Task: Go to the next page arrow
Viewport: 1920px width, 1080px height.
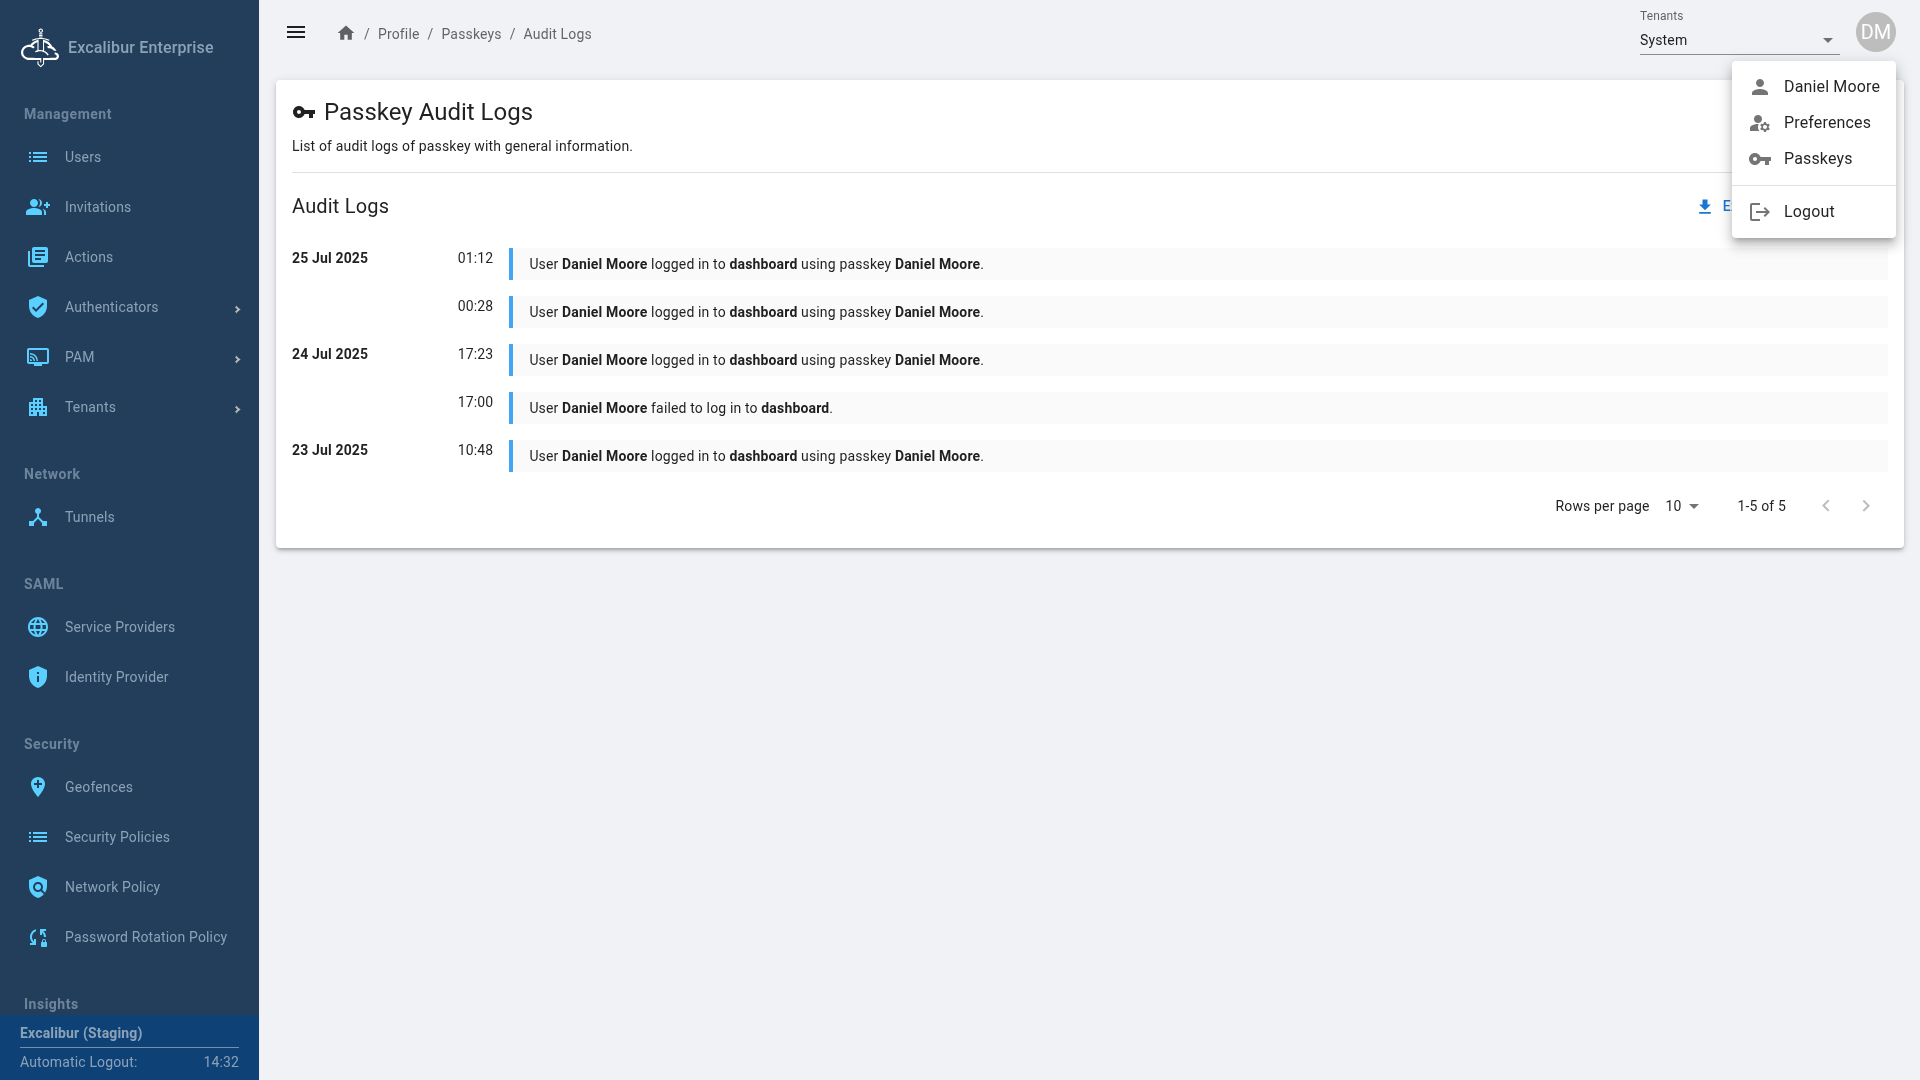Action: point(1865,506)
